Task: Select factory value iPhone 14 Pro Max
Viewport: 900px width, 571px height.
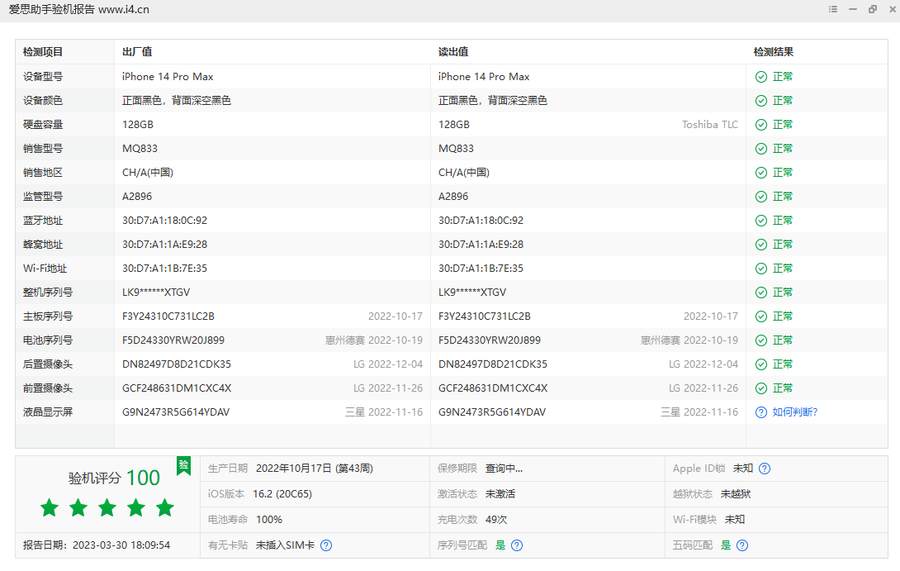Action: [x=168, y=76]
